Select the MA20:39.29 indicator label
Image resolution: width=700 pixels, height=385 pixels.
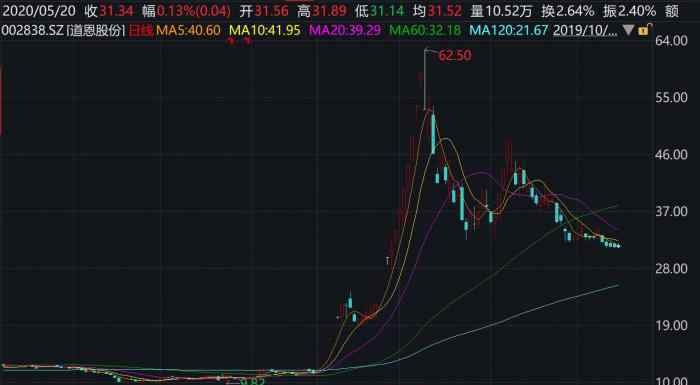pos(345,31)
